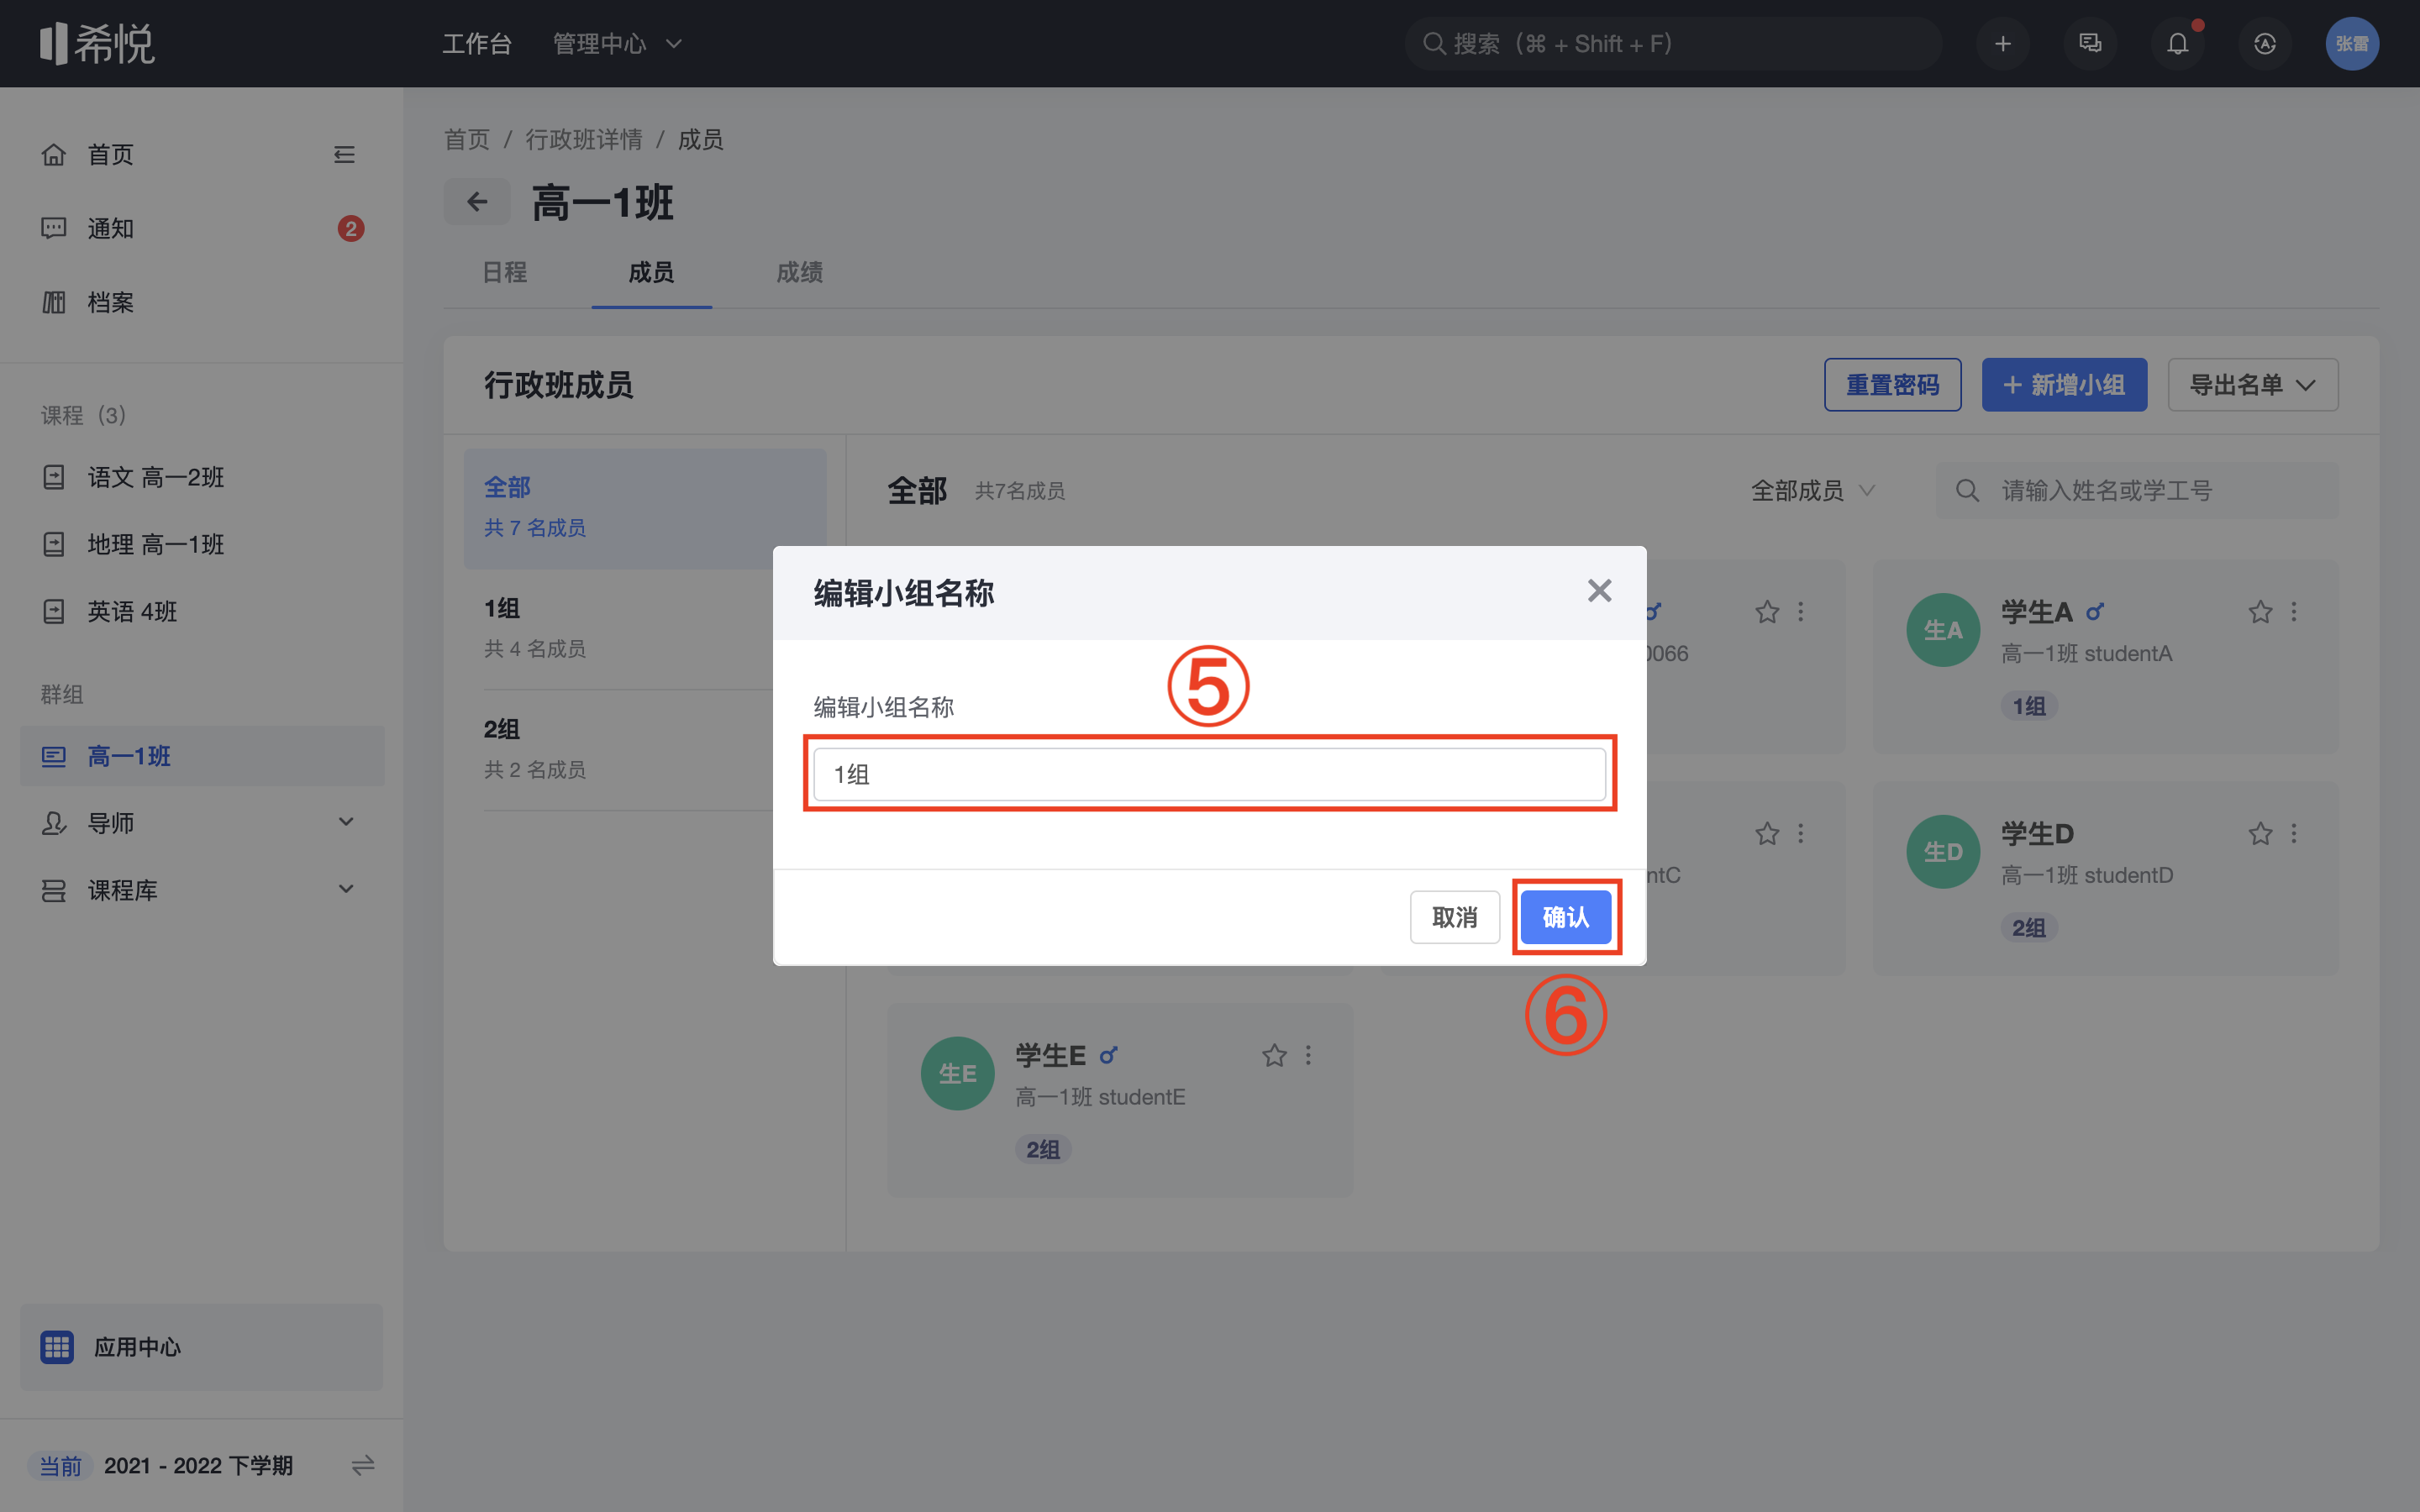Screen dimensions: 2420x1512
Task: Click the 希悦 logo
Action: pos(97,43)
